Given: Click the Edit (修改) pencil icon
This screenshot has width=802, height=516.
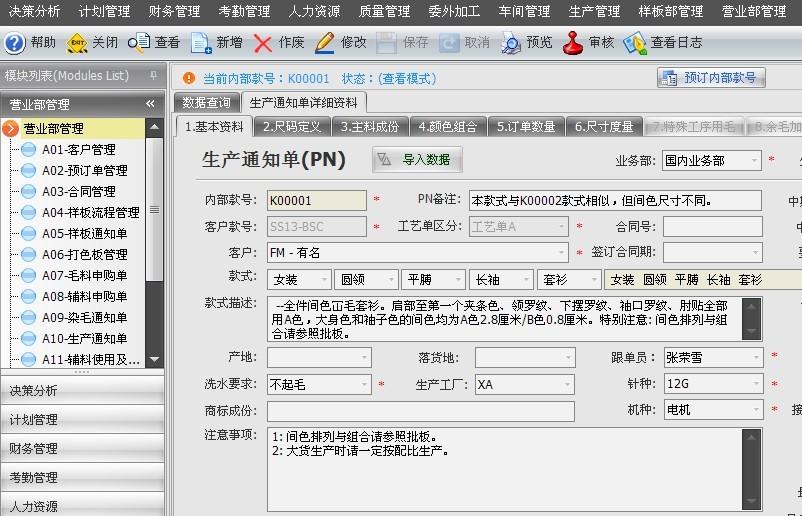Looking at the screenshot, I should (x=325, y=43).
